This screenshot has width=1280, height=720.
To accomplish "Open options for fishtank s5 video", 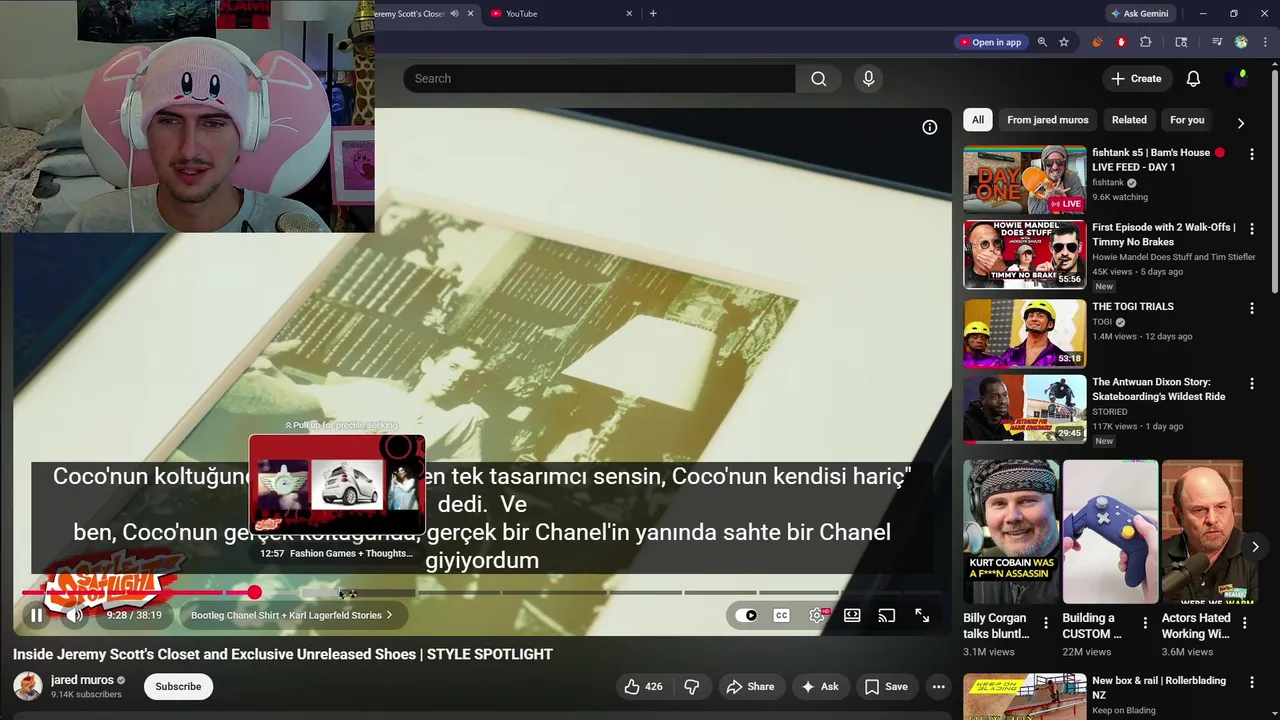I will (1251, 154).
